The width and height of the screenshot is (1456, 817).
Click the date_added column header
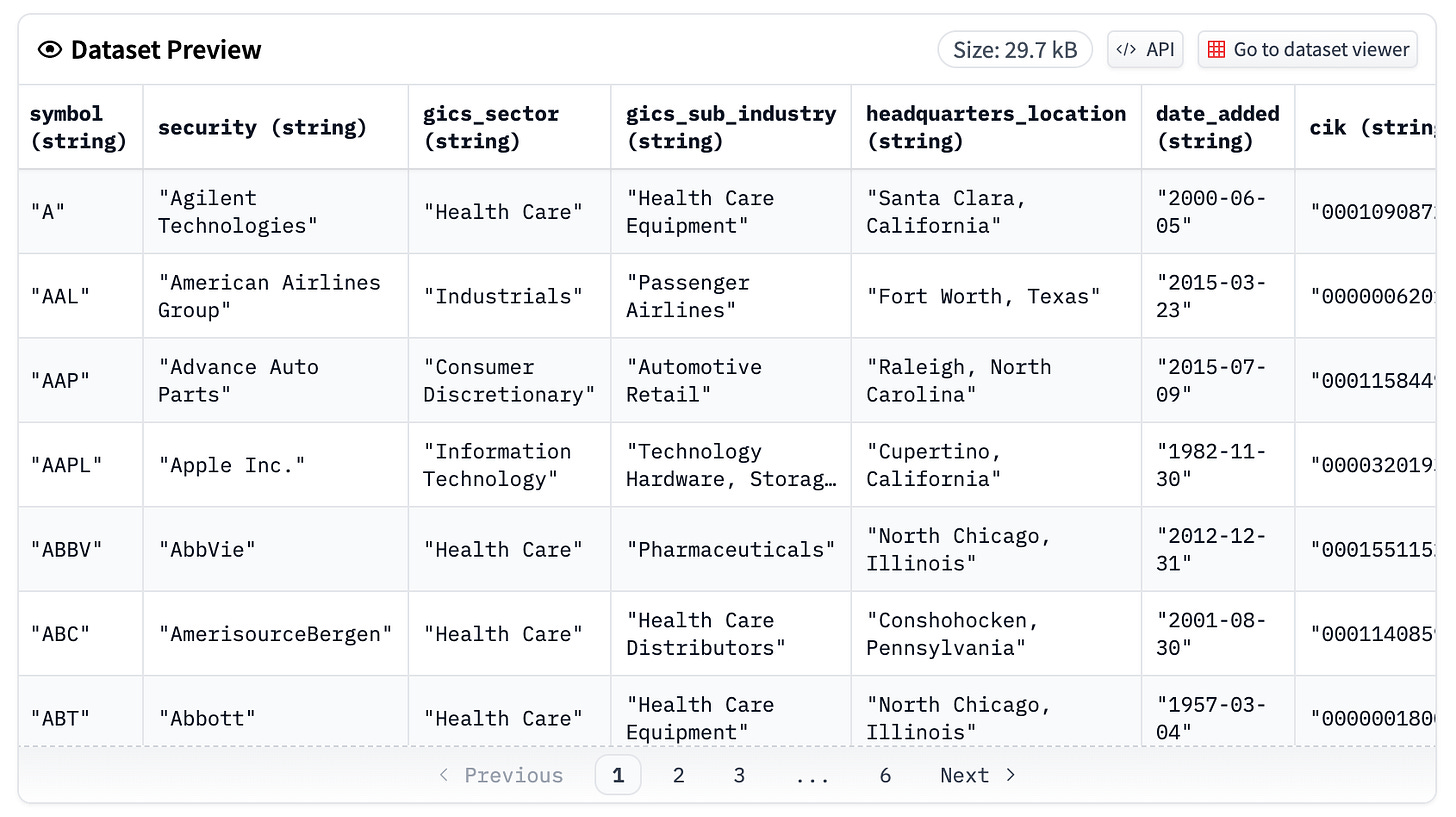[x=1218, y=127]
